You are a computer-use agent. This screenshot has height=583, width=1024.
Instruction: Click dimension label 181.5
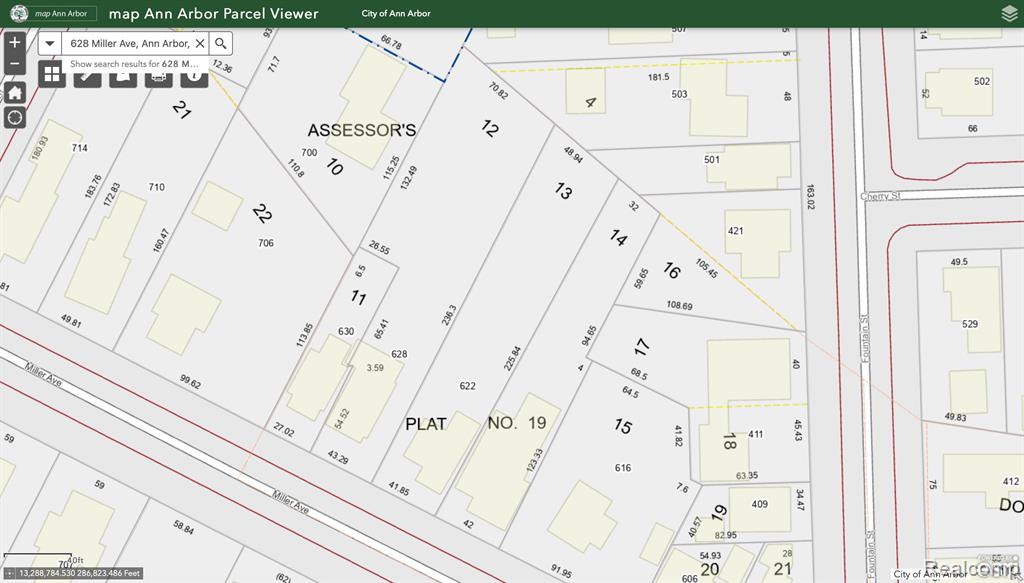658,77
